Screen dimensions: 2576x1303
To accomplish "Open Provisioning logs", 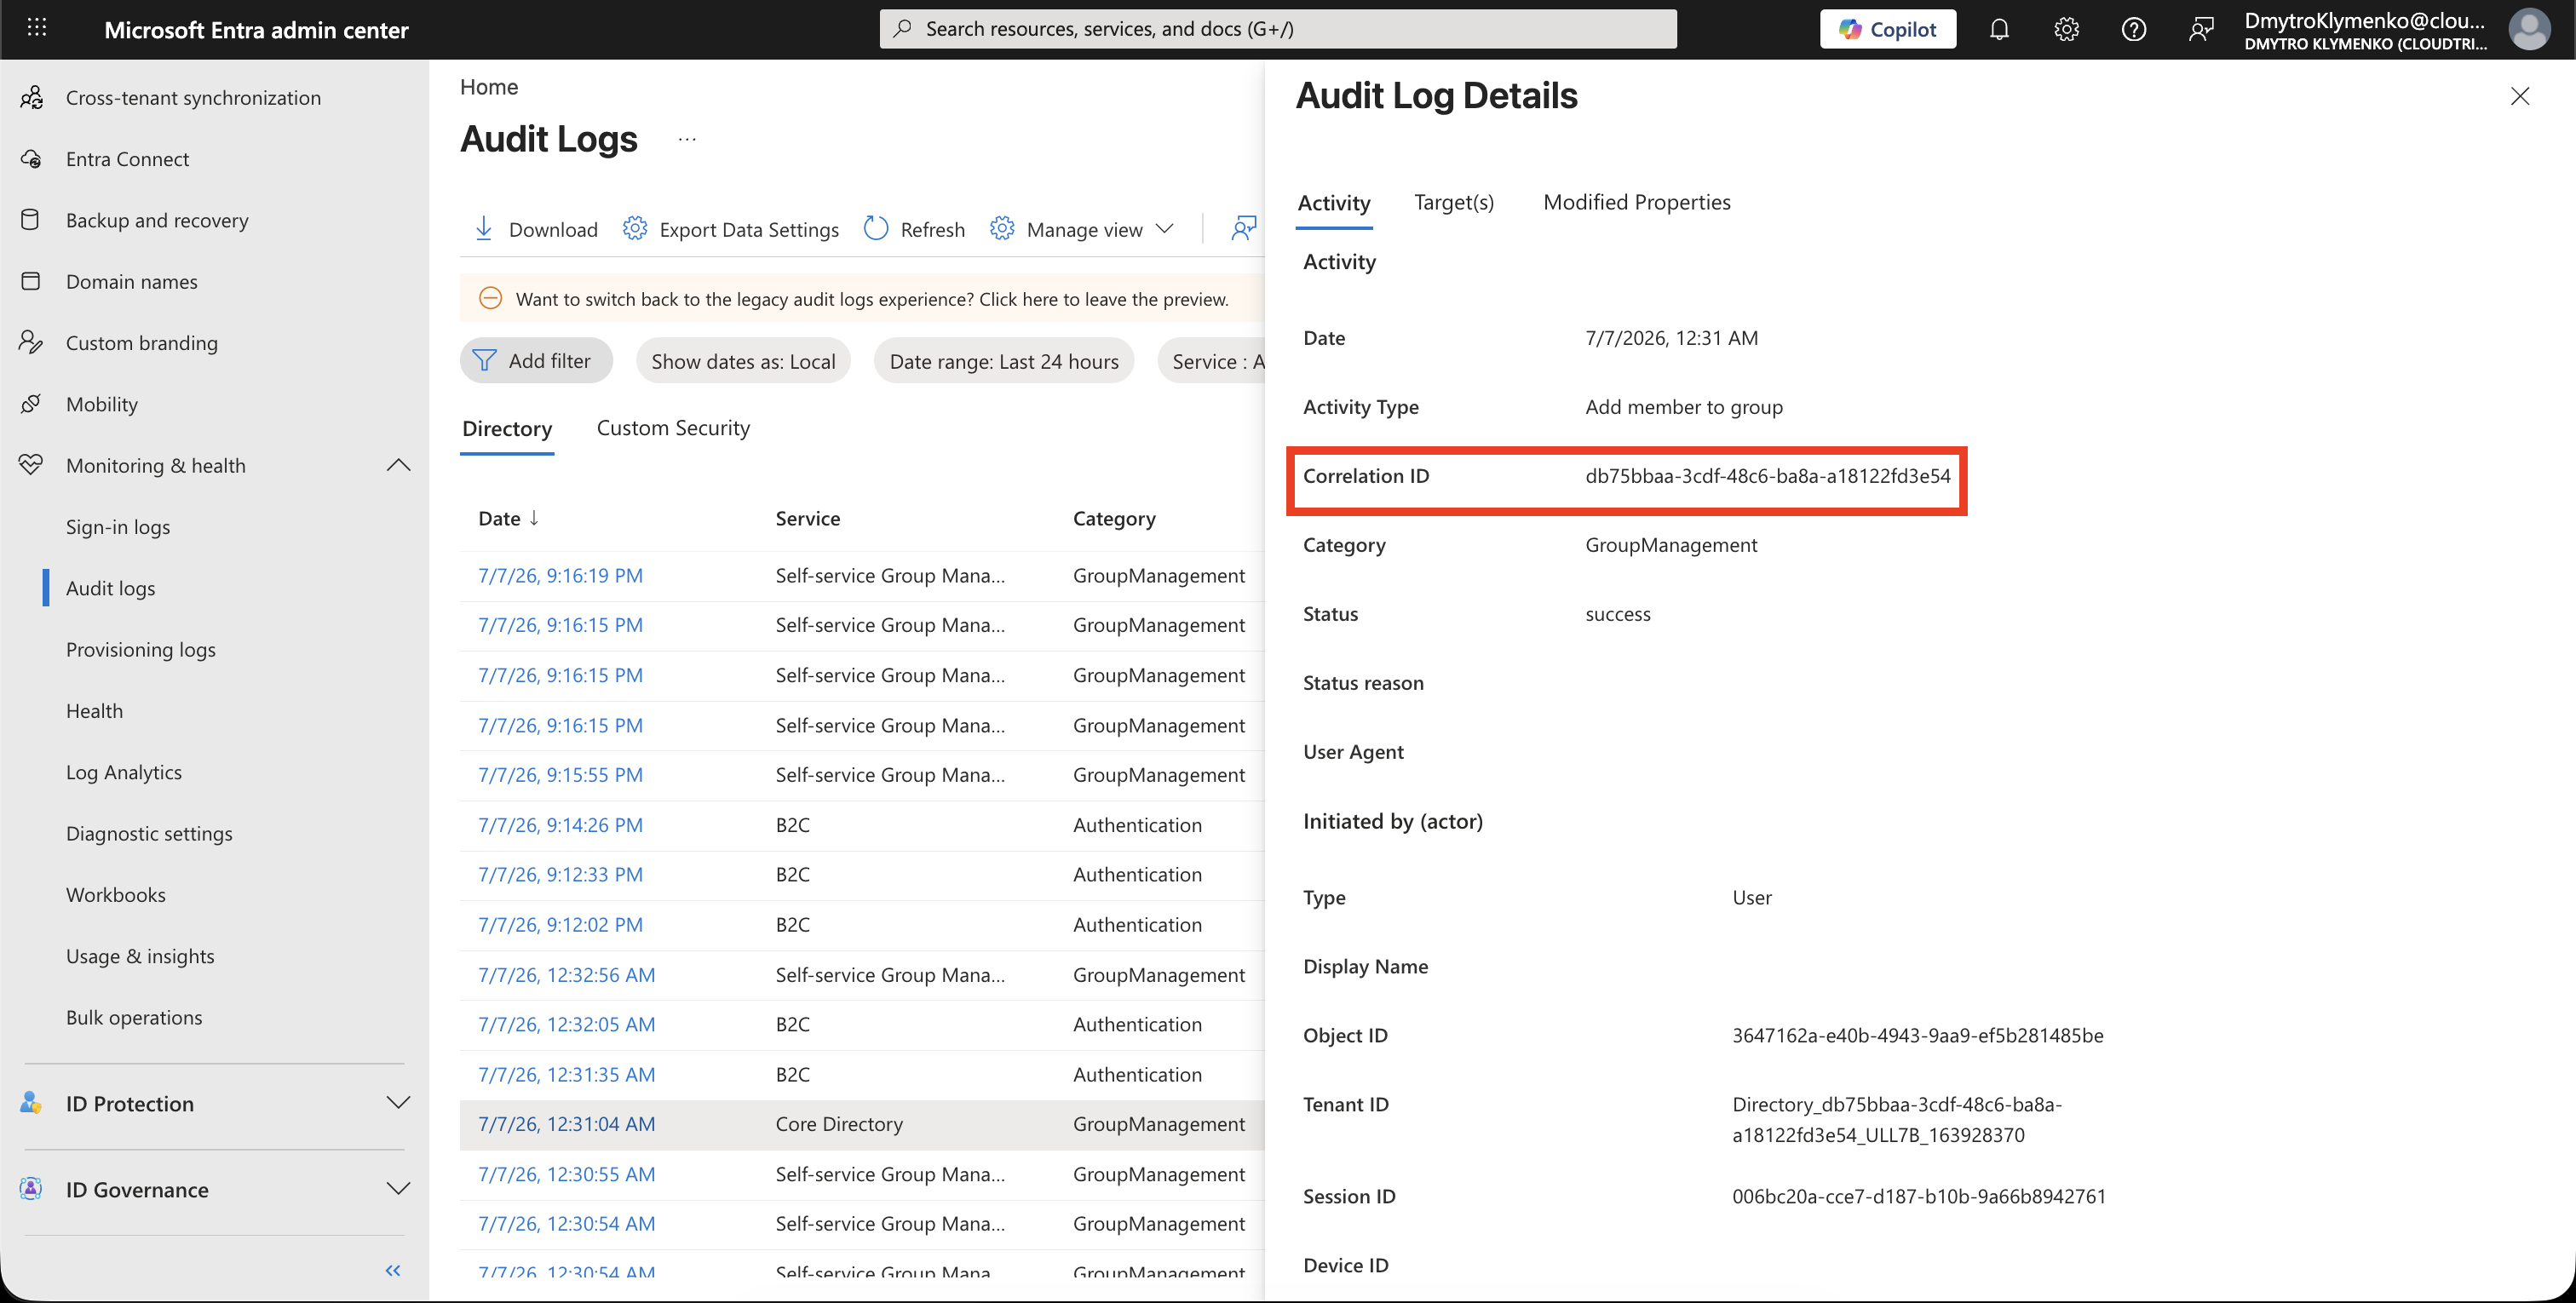I will pyautogui.click(x=140, y=649).
